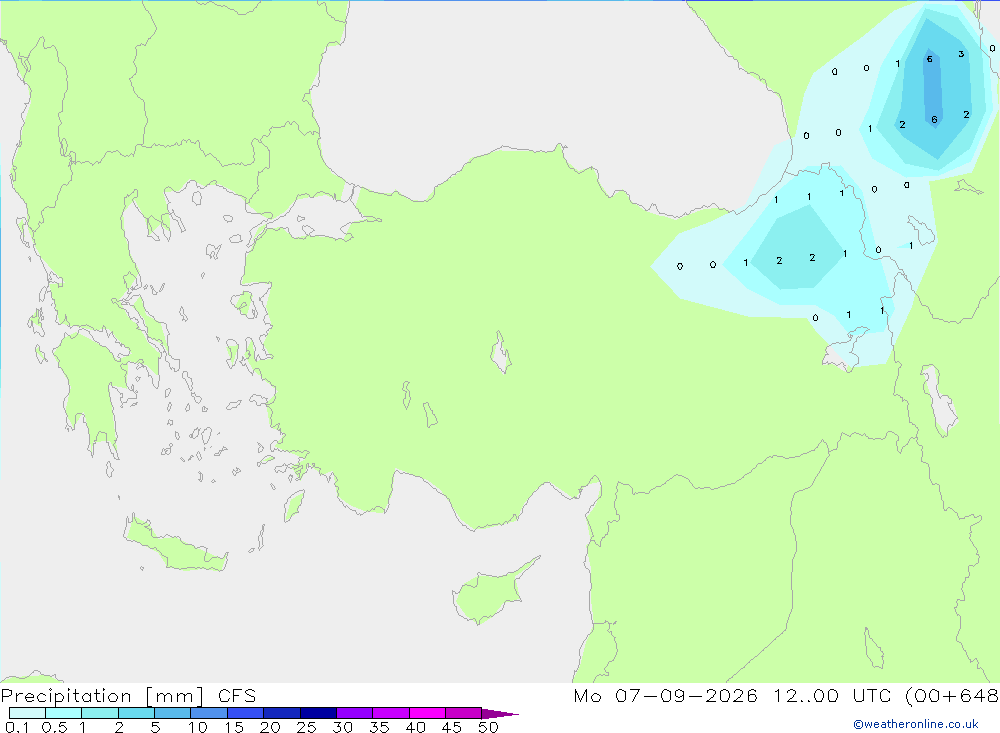1000x733 pixels.
Task: Select the 5–10 mm legend swatch
Action: click(x=173, y=713)
